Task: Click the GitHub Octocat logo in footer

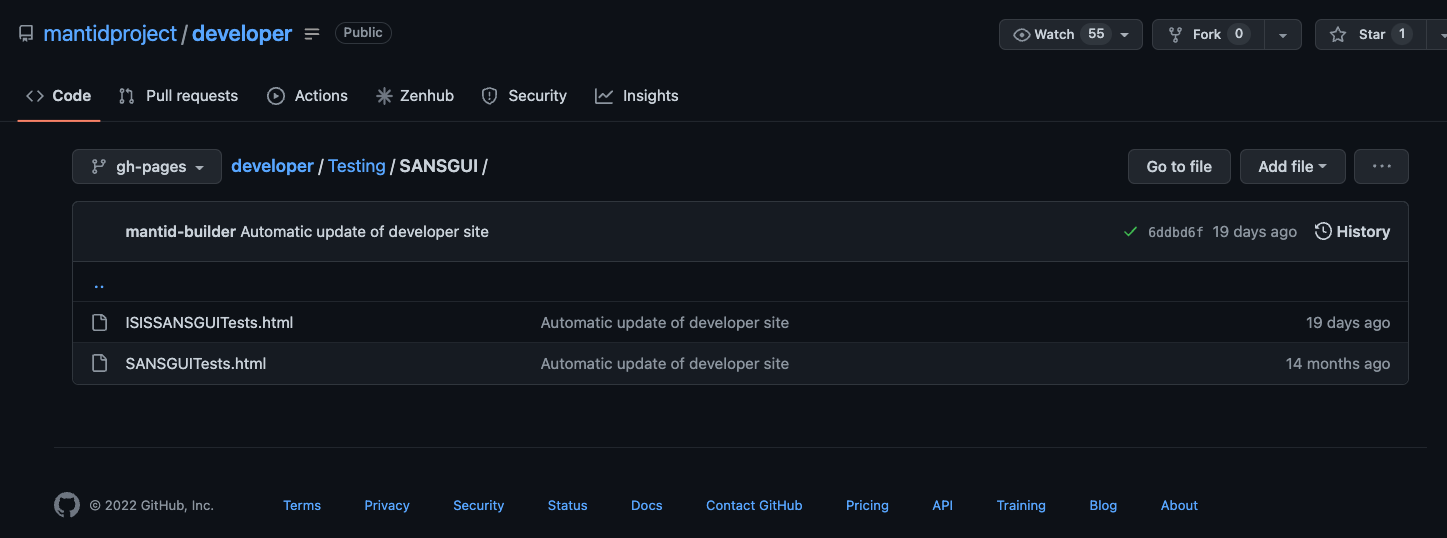Action: [x=67, y=505]
